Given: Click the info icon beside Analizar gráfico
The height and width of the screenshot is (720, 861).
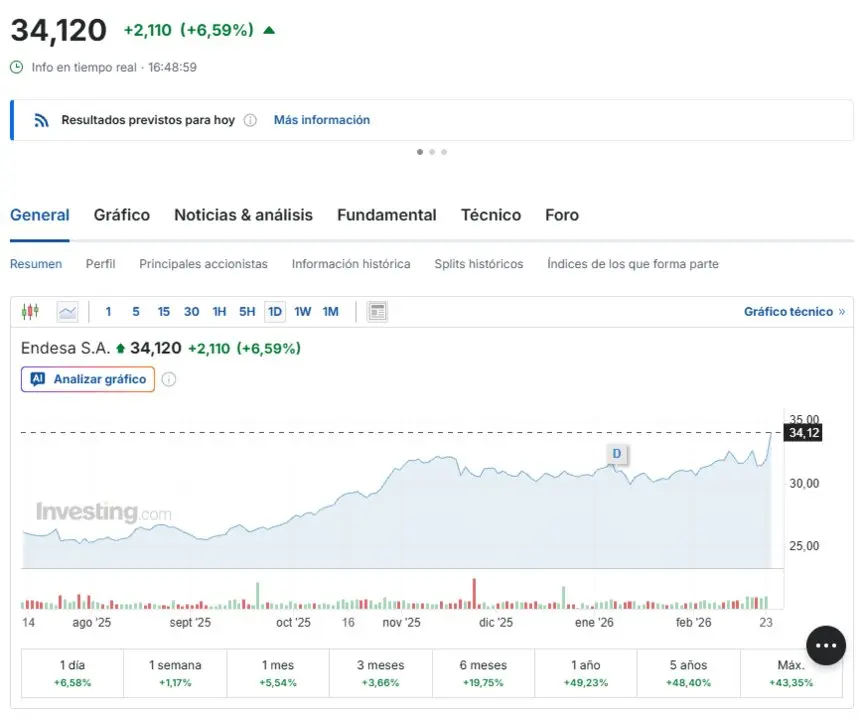Looking at the screenshot, I should [x=169, y=379].
